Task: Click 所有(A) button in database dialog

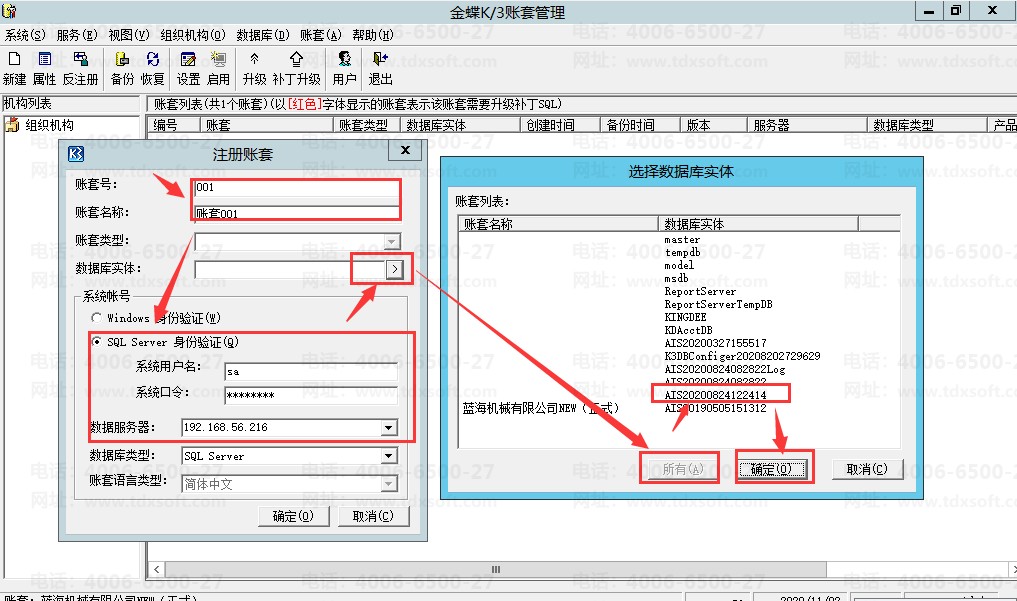Action: click(x=683, y=469)
